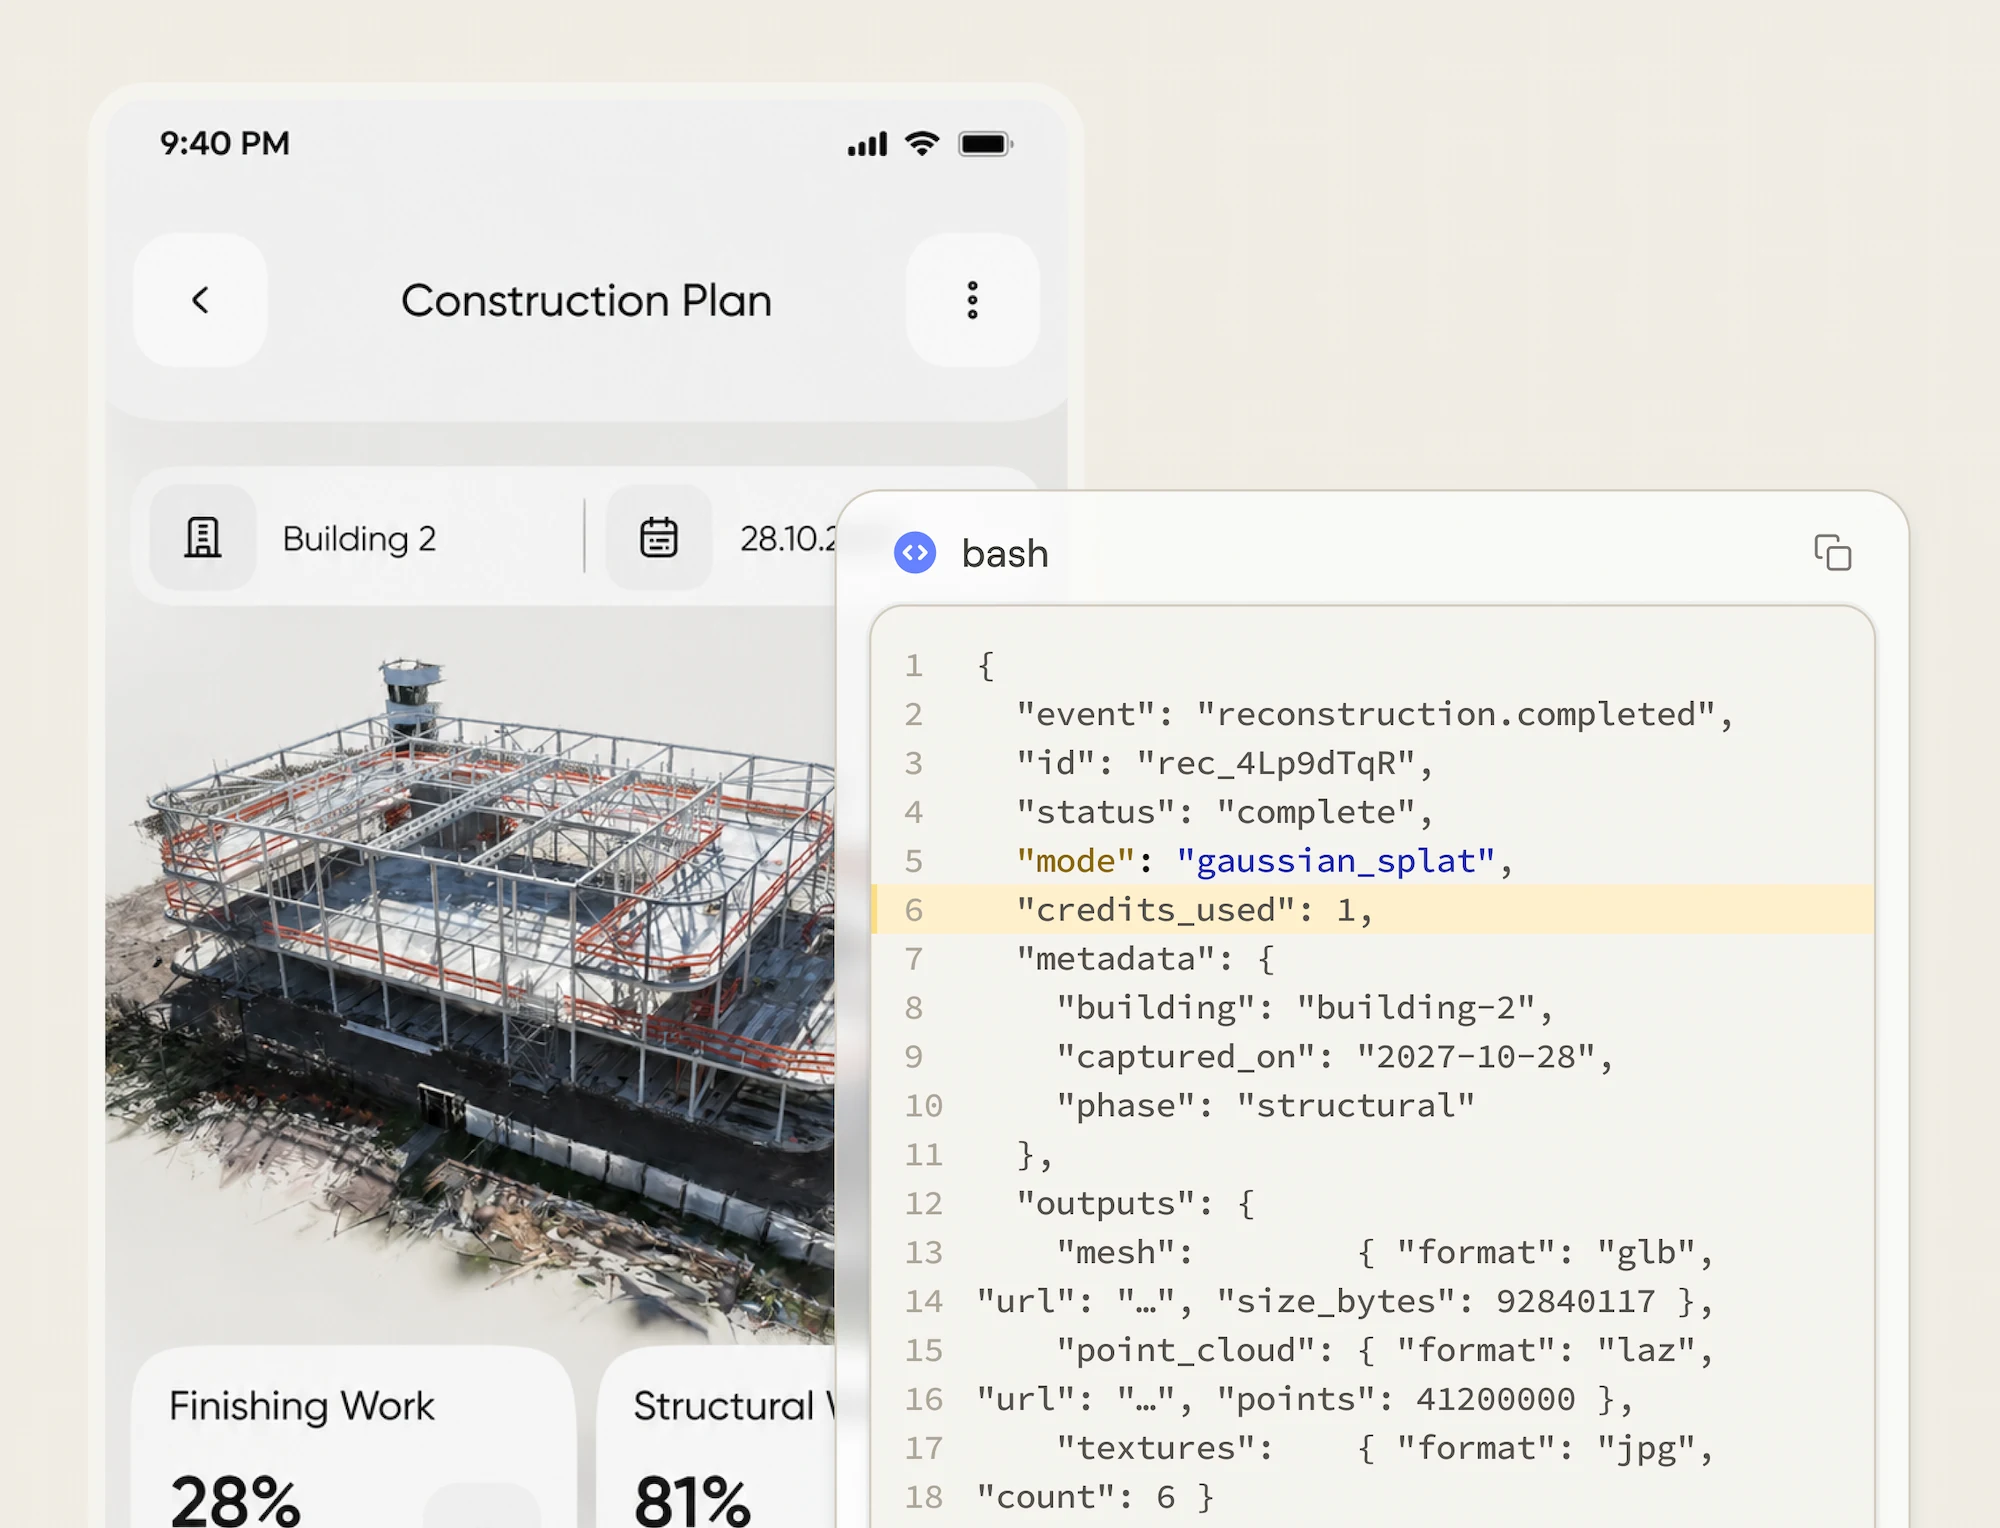Image resolution: width=2000 pixels, height=1528 pixels.
Task: Click the "id": "rec_4Lp9dTqR" line
Action: click(x=1224, y=763)
